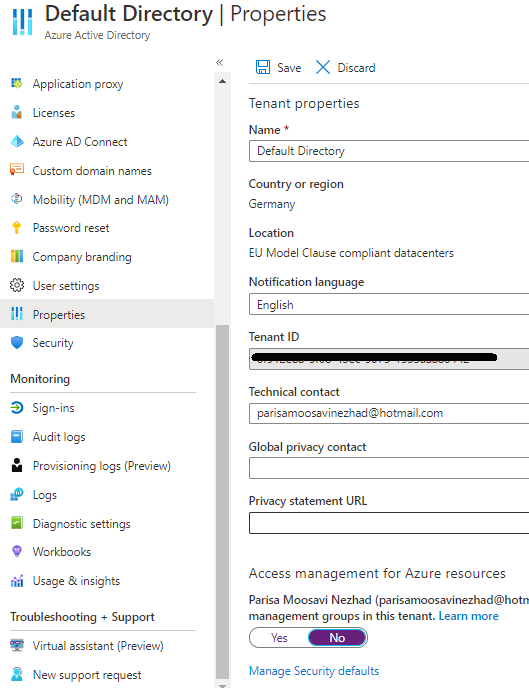Click the sidebar scroll down arrow
The image size is (529, 688).
(222, 685)
